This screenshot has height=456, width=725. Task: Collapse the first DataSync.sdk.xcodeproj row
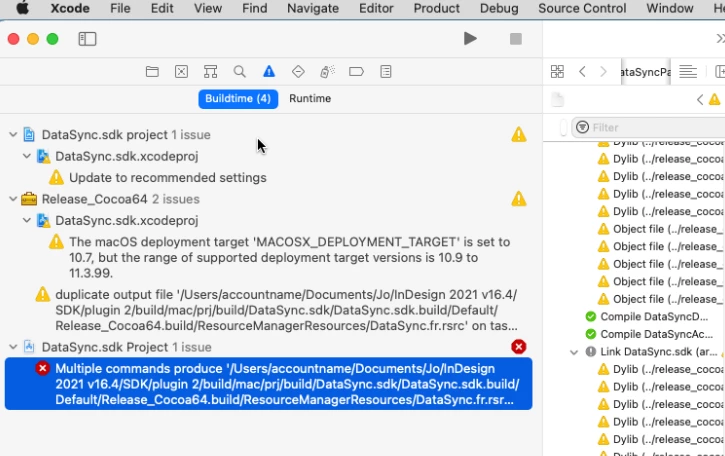(27, 156)
